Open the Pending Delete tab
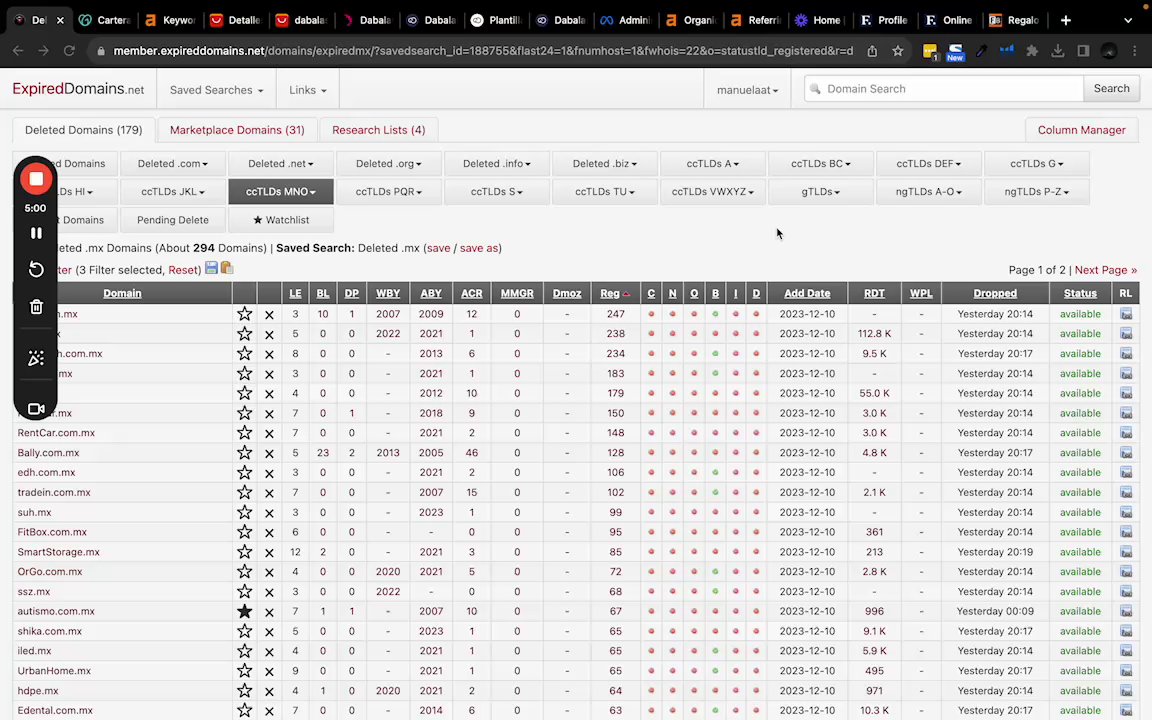This screenshot has height=720, width=1152. point(173,220)
